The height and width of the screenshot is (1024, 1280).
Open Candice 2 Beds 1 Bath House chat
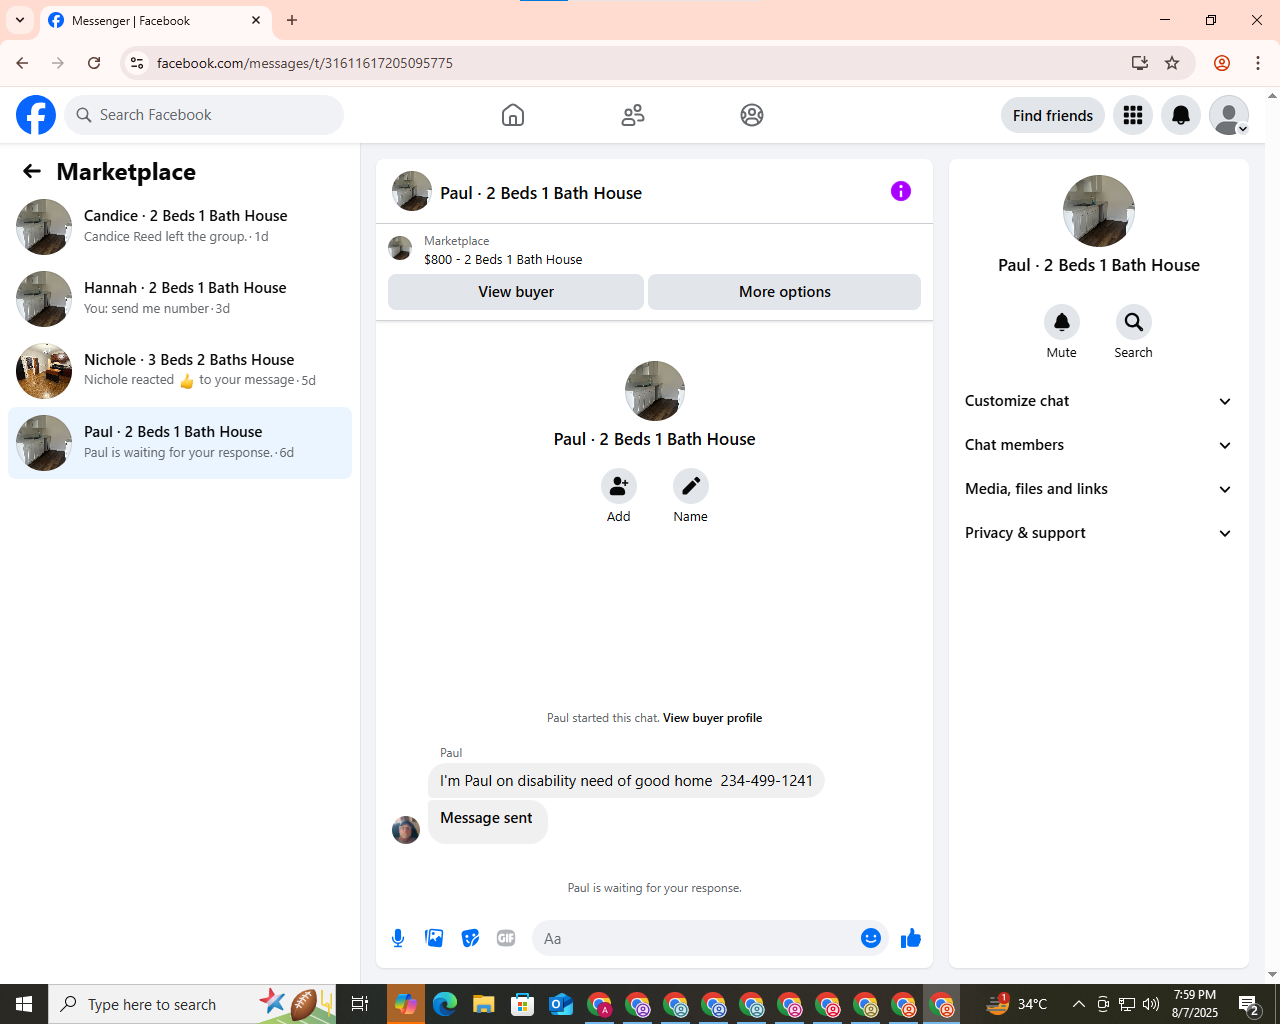(180, 227)
